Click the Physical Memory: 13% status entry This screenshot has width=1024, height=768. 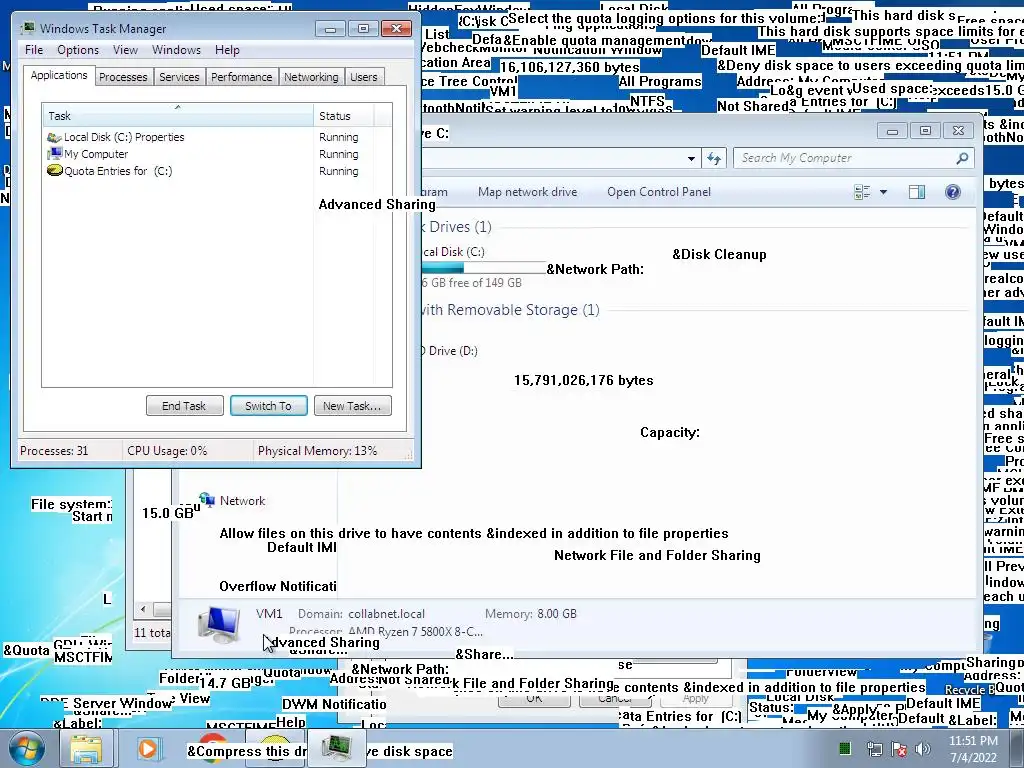[317, 451]
